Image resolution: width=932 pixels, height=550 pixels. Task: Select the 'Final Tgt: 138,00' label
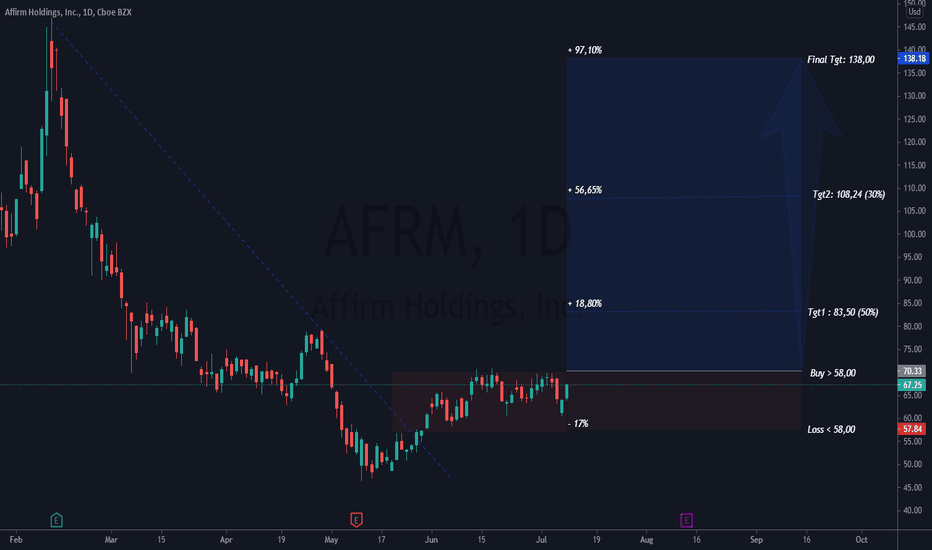[840, 59]
